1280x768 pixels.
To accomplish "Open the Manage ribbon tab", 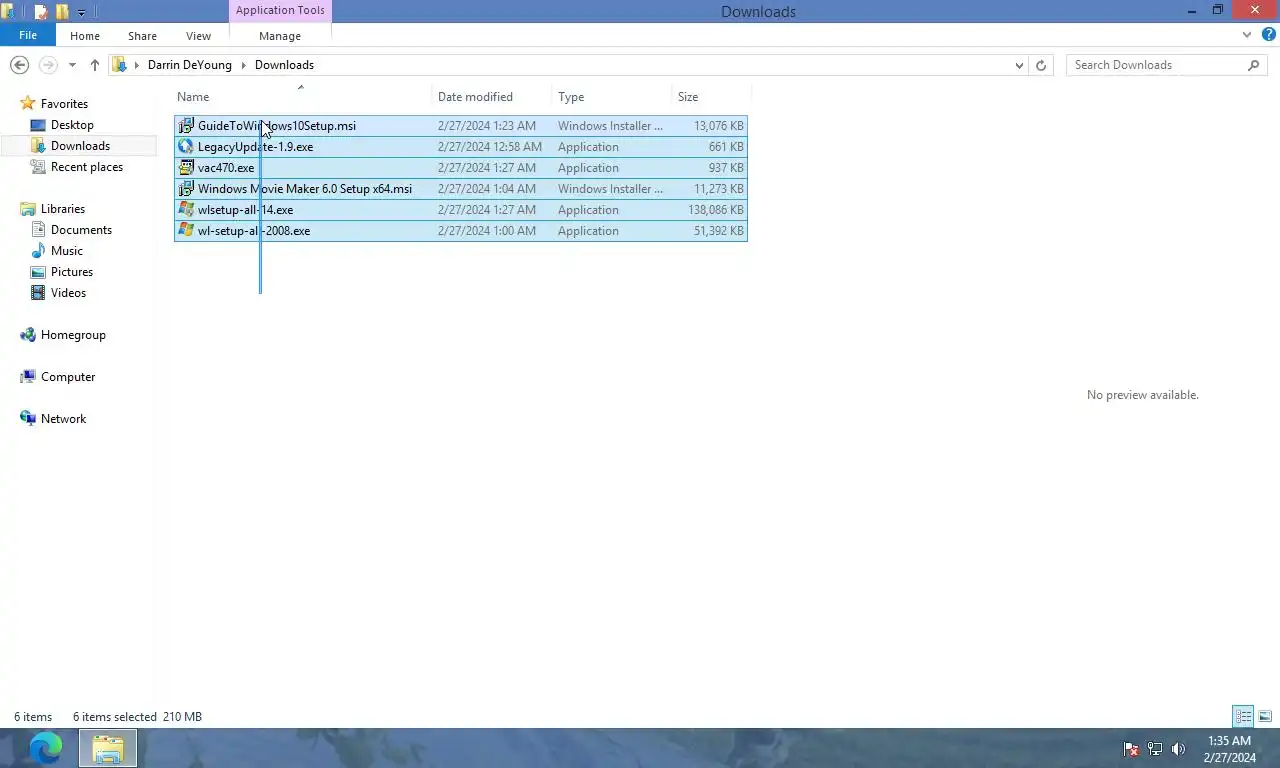I will (280, 36).
